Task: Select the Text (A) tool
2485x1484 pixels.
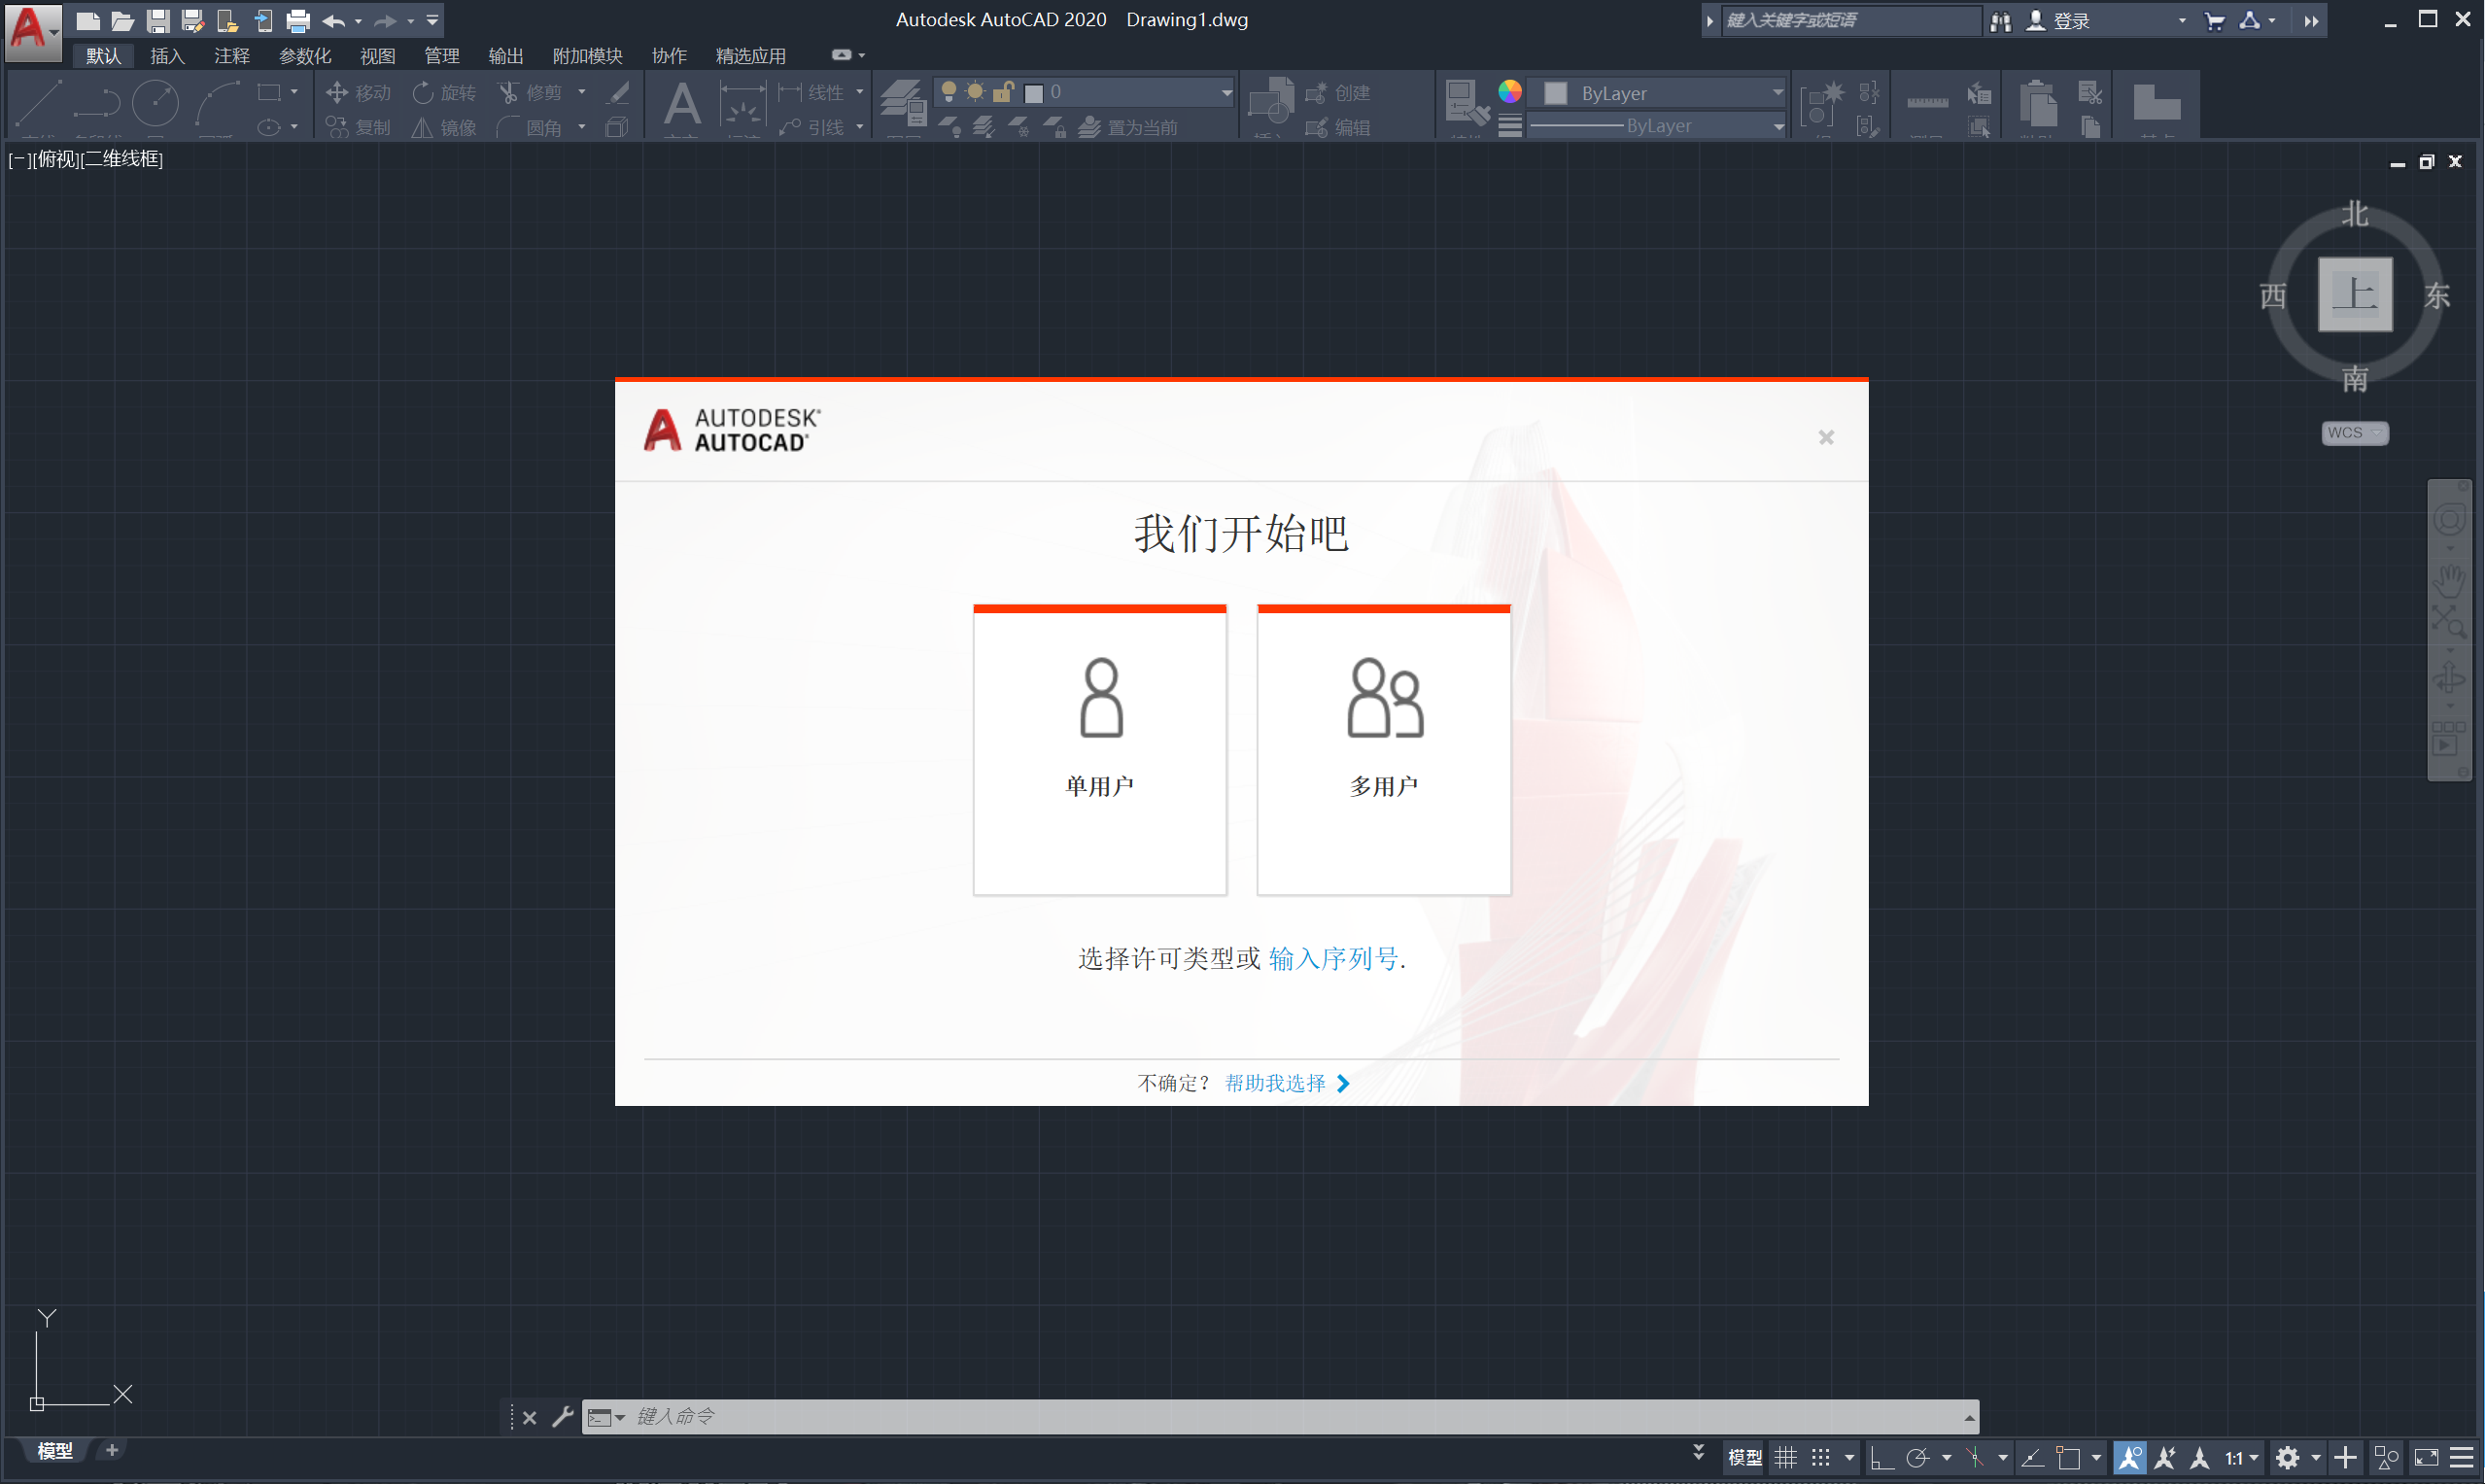Action: click(682, 103)
